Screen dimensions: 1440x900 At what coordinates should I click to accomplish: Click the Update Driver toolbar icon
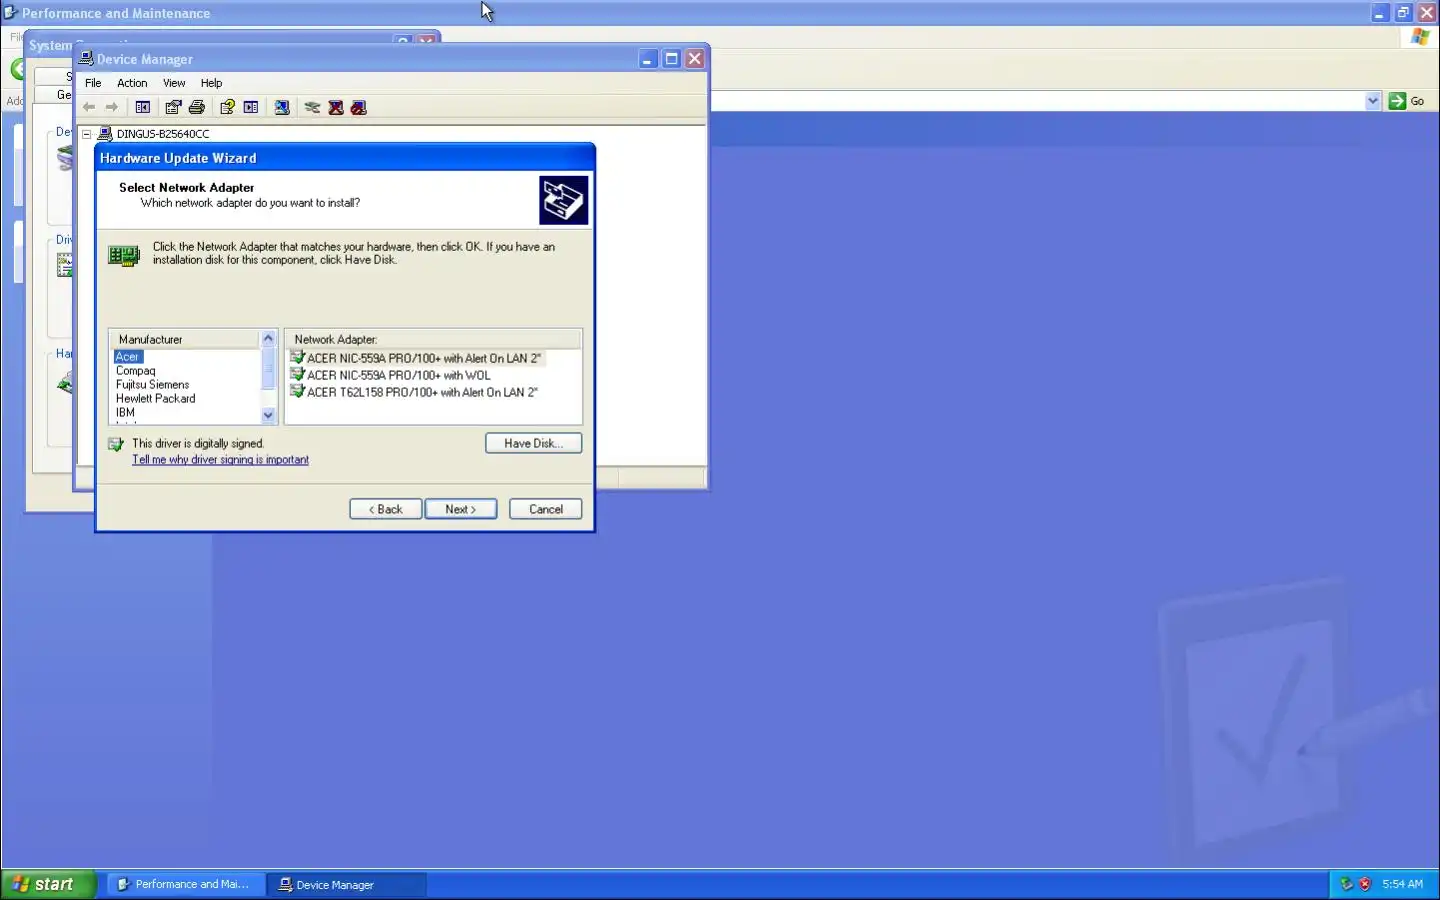[313, 107]
